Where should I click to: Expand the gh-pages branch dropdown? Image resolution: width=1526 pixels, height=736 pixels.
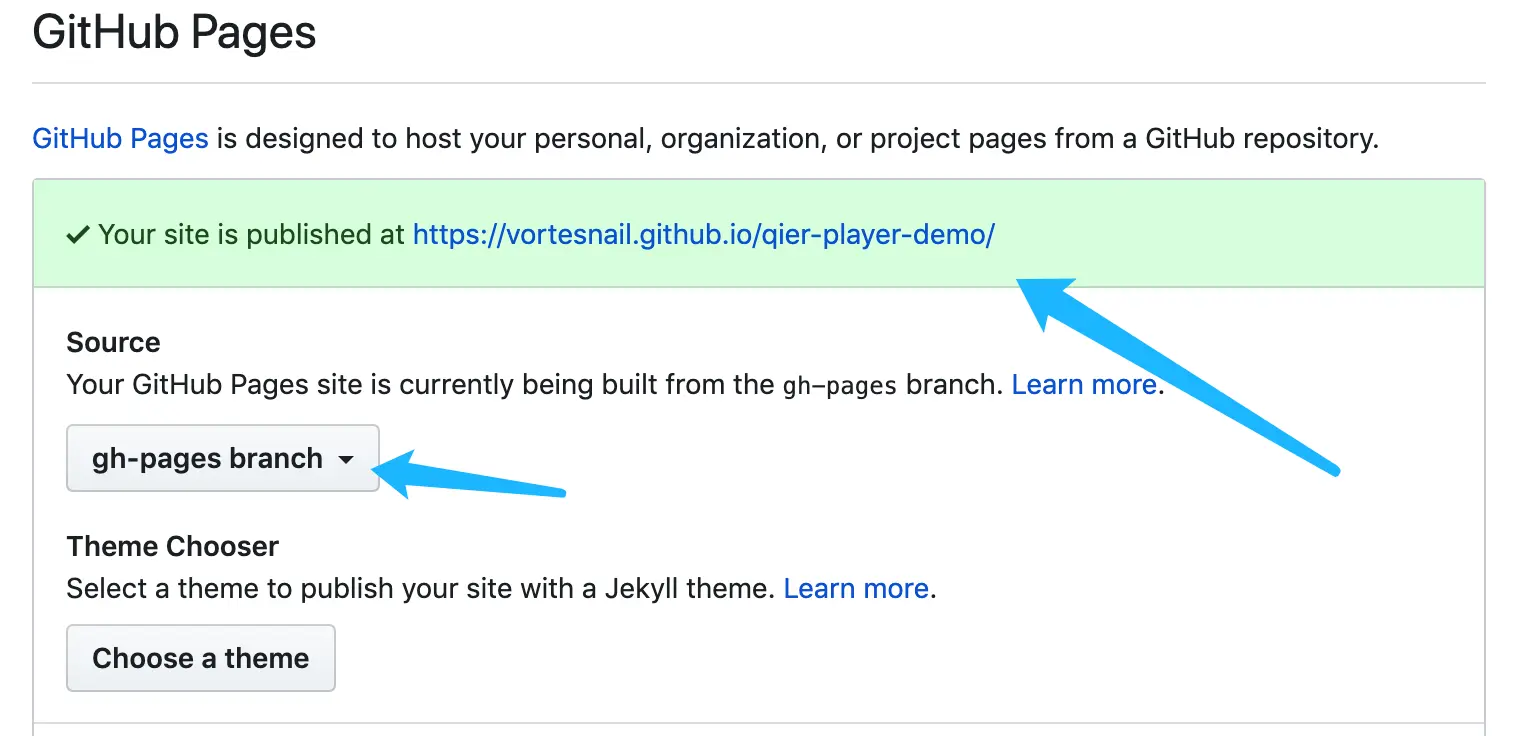click(223, 459)
